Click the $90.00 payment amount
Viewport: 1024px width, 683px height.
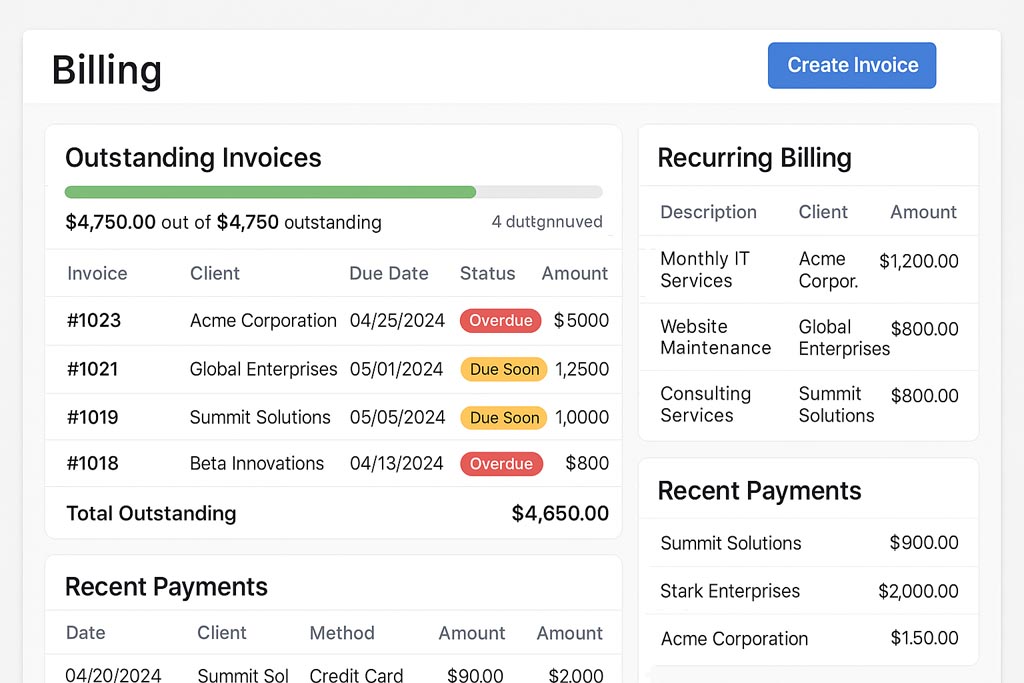[x=475, y=675]
